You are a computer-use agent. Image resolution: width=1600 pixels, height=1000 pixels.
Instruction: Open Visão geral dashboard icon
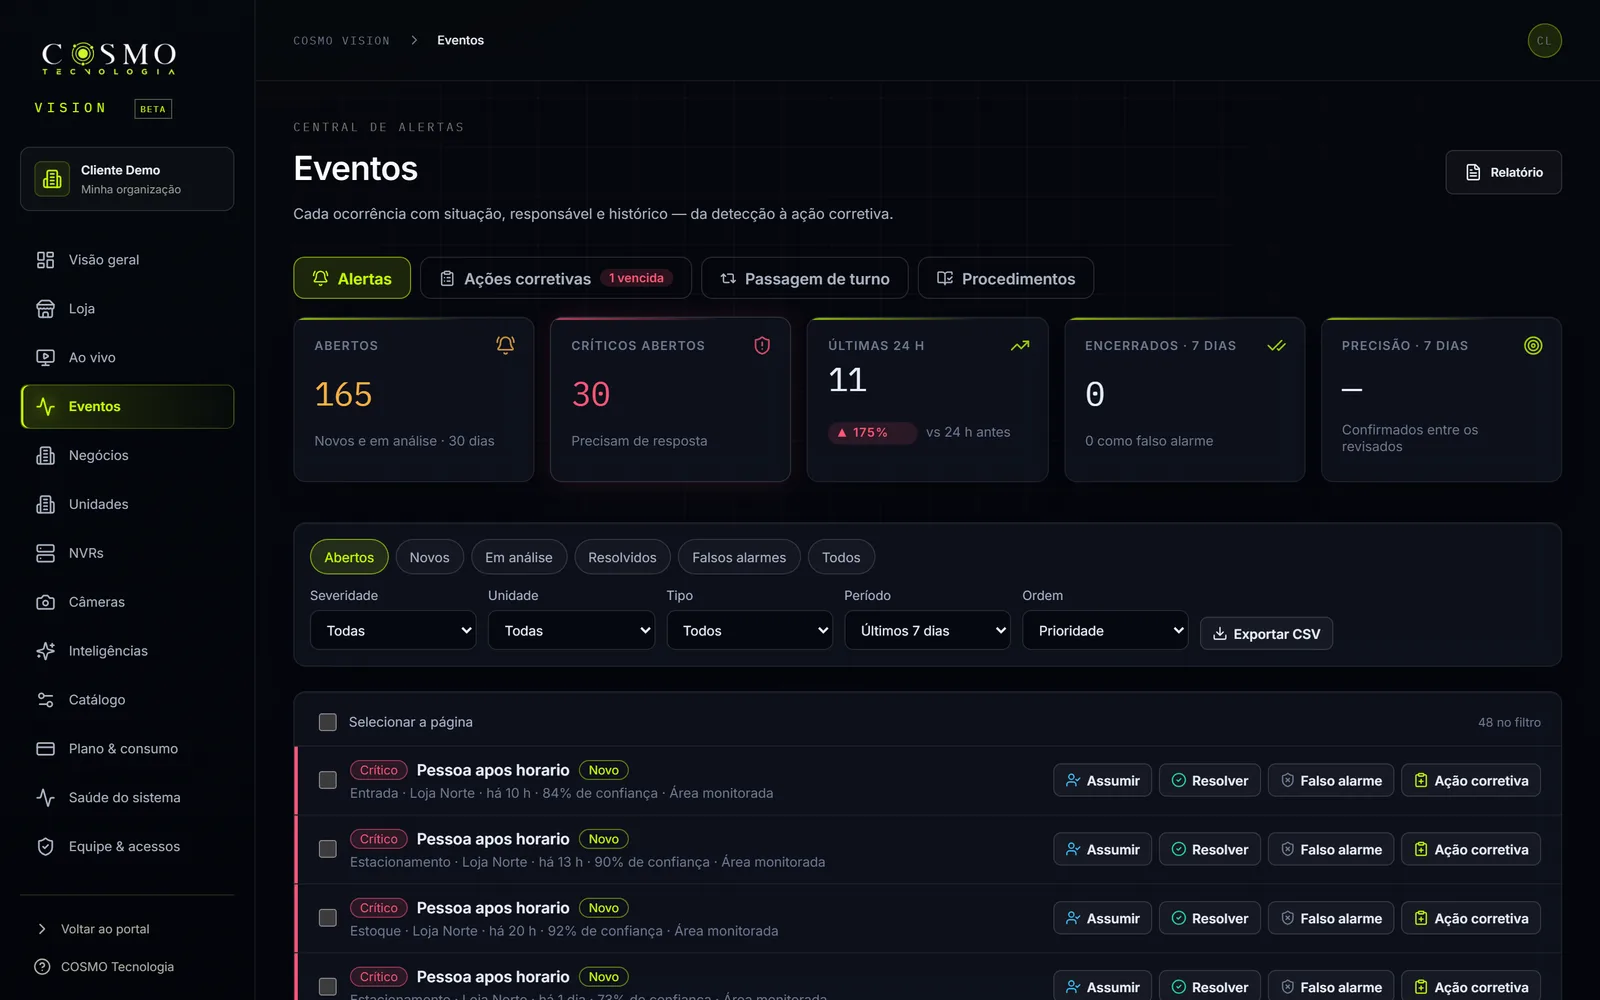click(45, 260)
